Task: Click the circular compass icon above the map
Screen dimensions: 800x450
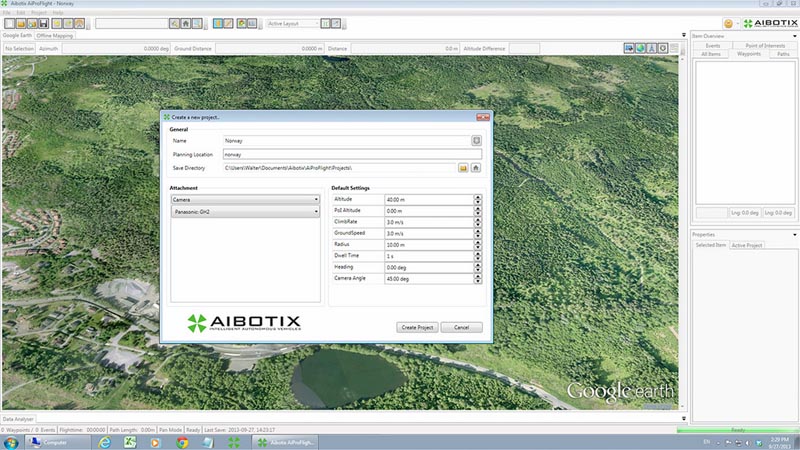Action: [663, 48]
